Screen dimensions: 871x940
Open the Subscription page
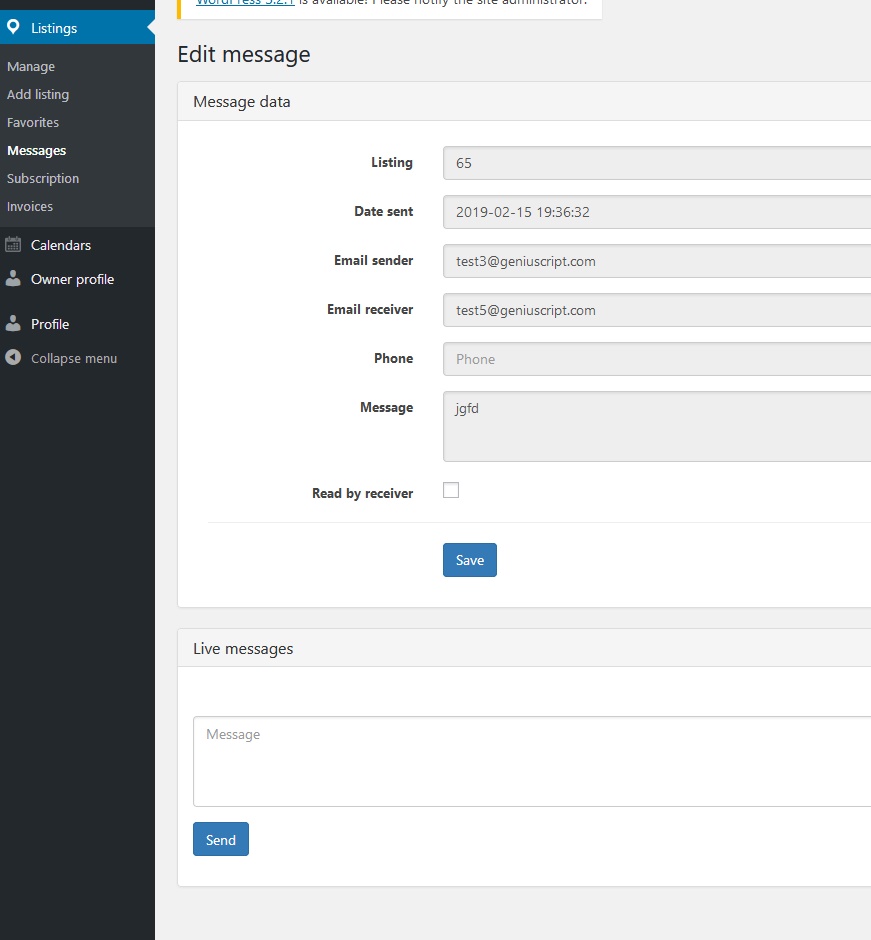[x=43, y=179]
